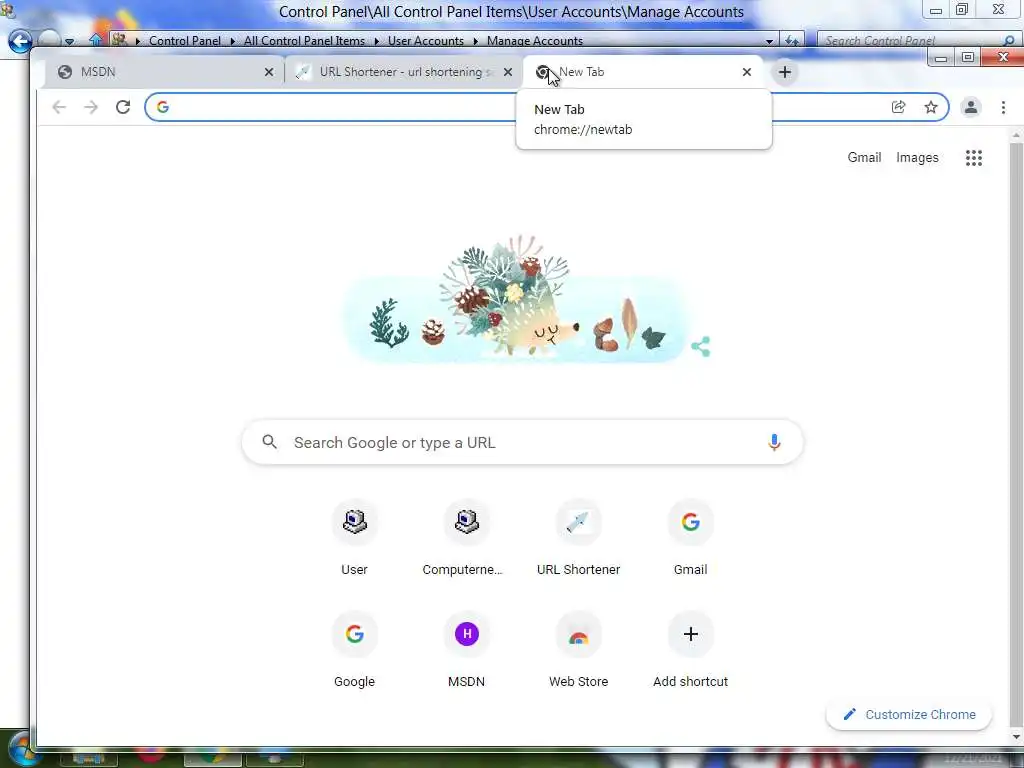Open the Google shortcut tile
Image resolution: width=1024 pixels, height=768 pixels.
(355, 650)
